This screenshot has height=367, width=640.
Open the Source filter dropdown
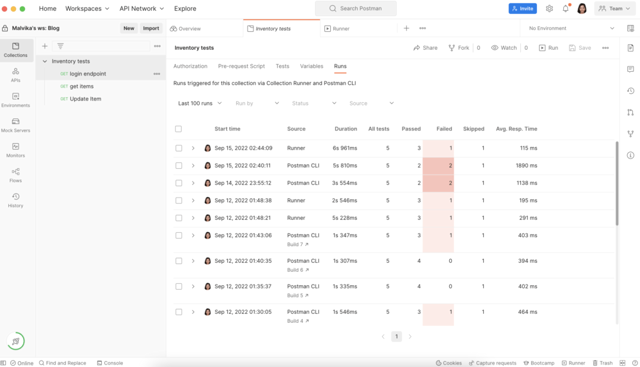[x=371, y=103]
